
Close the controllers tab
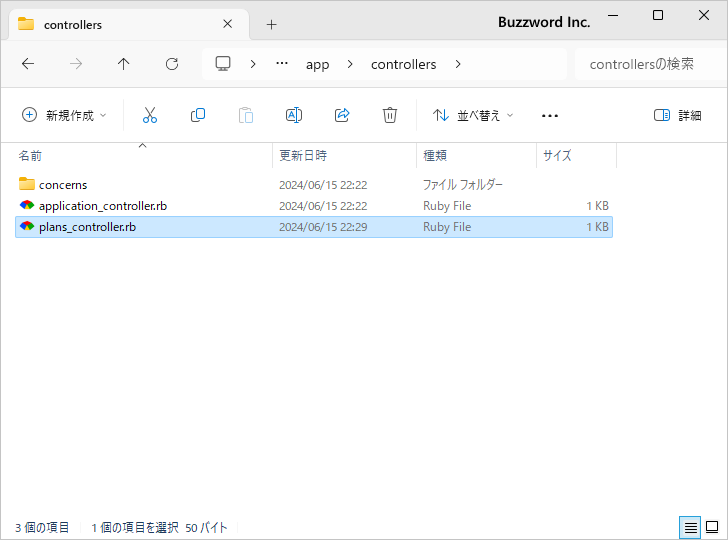click(x=228, y=24)
